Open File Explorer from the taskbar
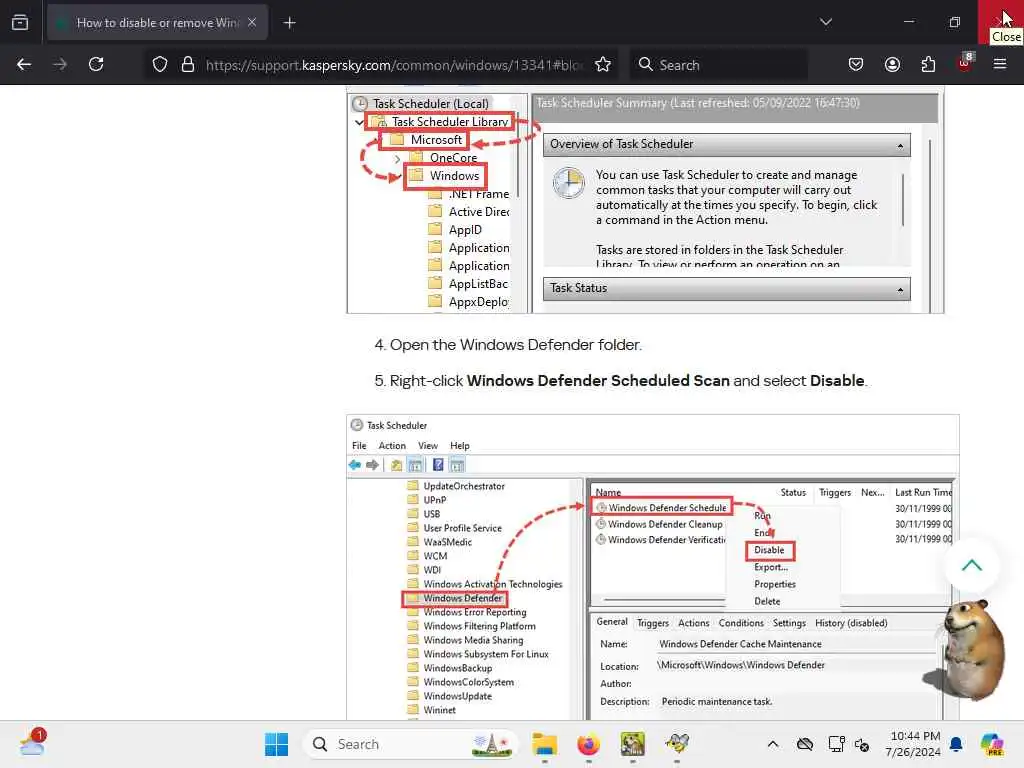Viewport: 1024px width, 768px height. 545,744
